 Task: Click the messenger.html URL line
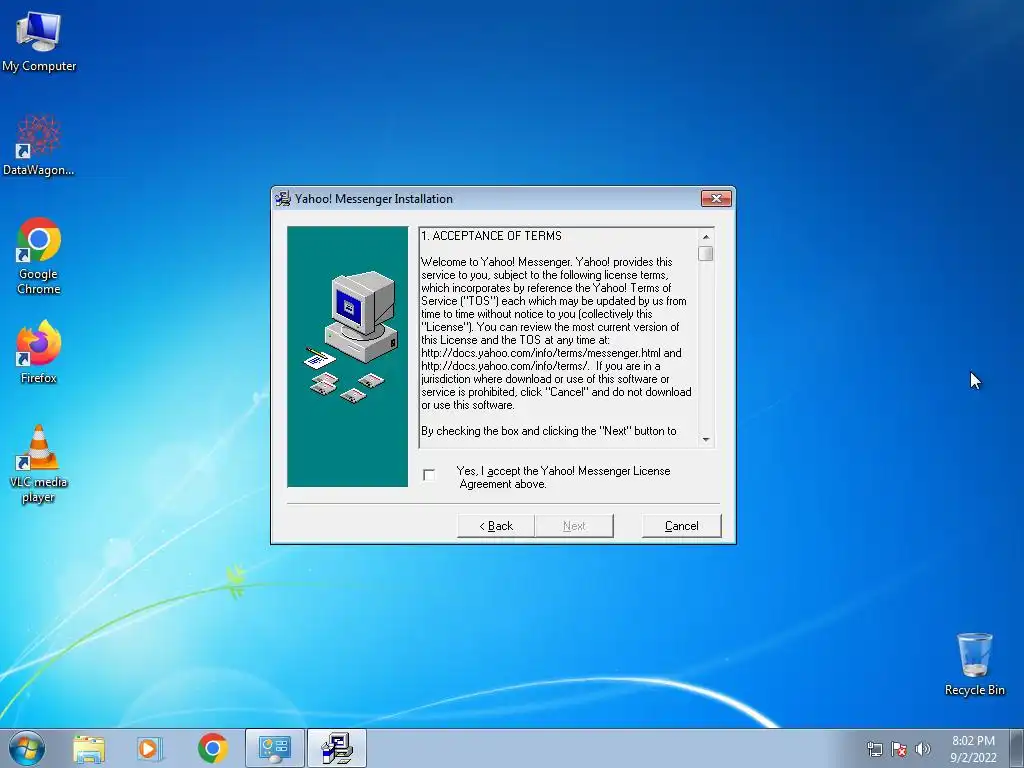(551, 353)
